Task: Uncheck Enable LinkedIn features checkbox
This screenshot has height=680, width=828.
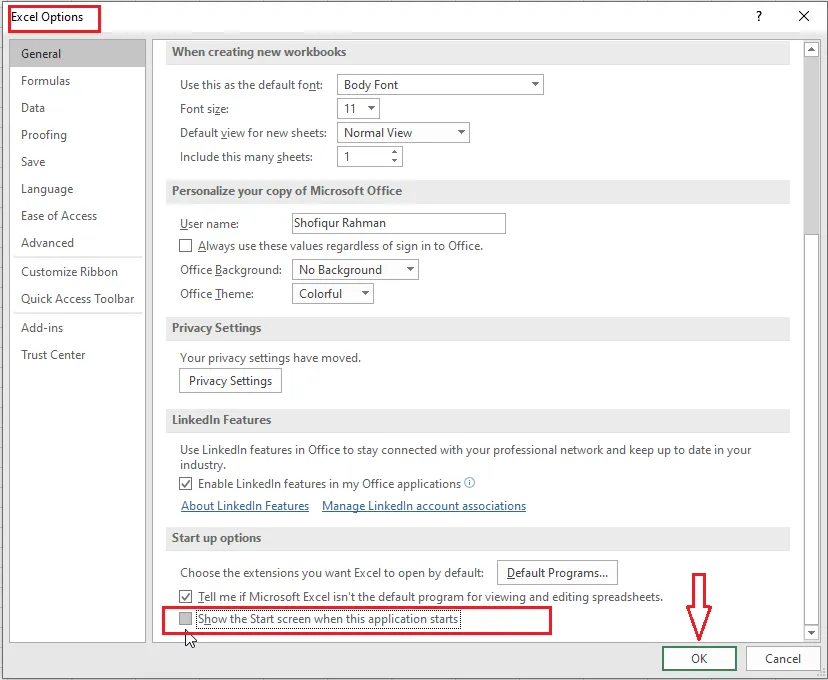Action: pos(185,484)
